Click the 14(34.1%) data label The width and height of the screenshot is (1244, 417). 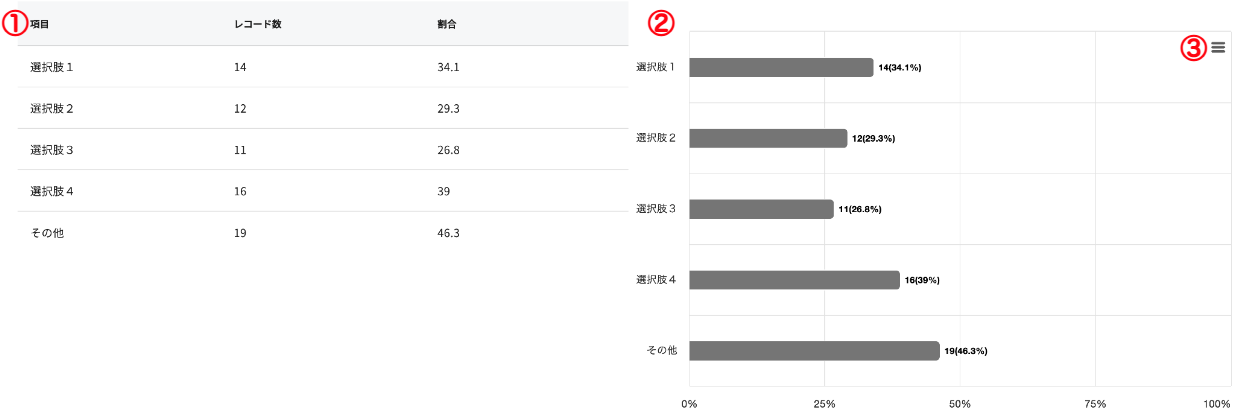(x=899, y=68)
